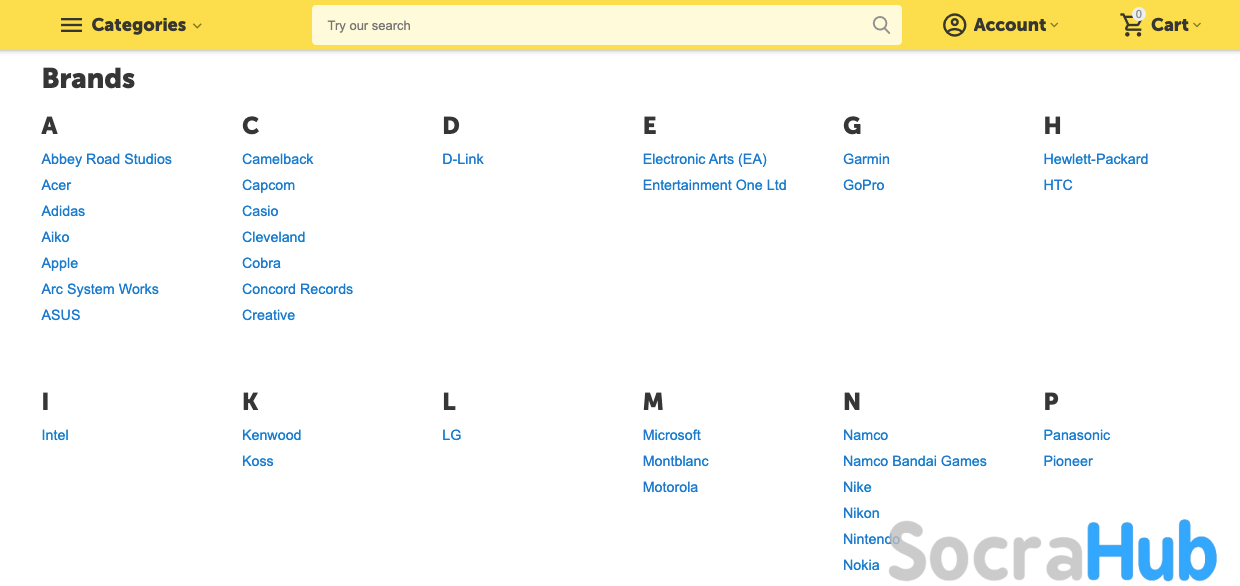Click the Account user profile icon
Image resolution: width=1240 pixels, height=586 pixels.
pyautogui.click(x=955, y=25)
